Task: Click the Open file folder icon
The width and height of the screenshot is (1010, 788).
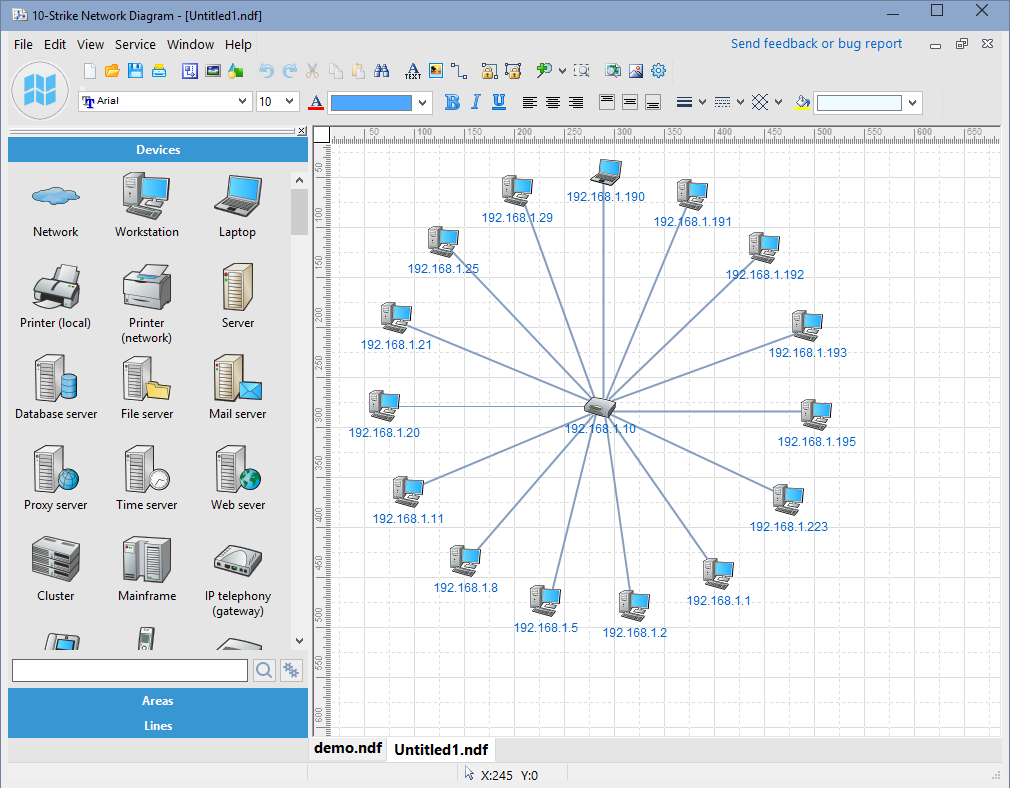Action: point(112,71)
